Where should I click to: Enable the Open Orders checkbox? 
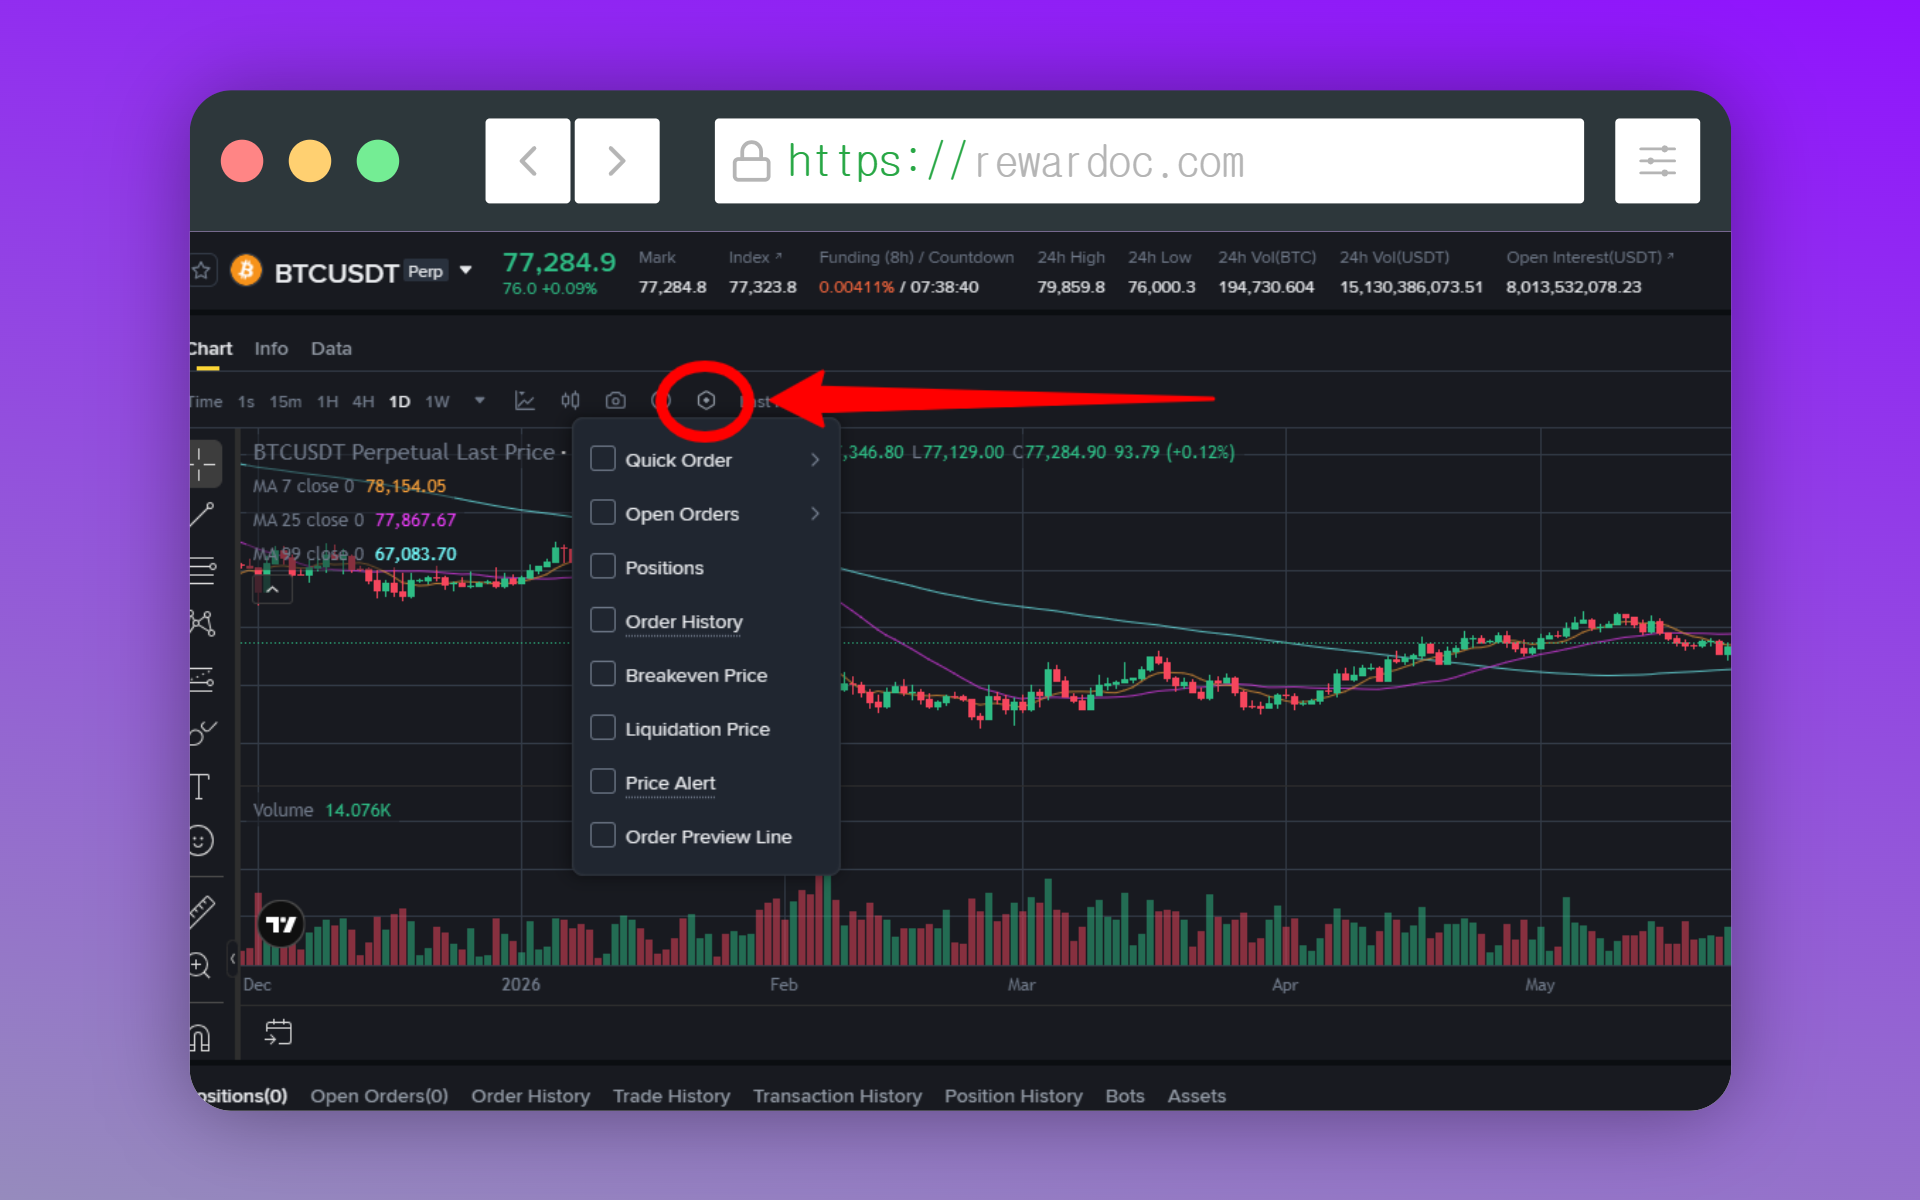tap(603, 513)
